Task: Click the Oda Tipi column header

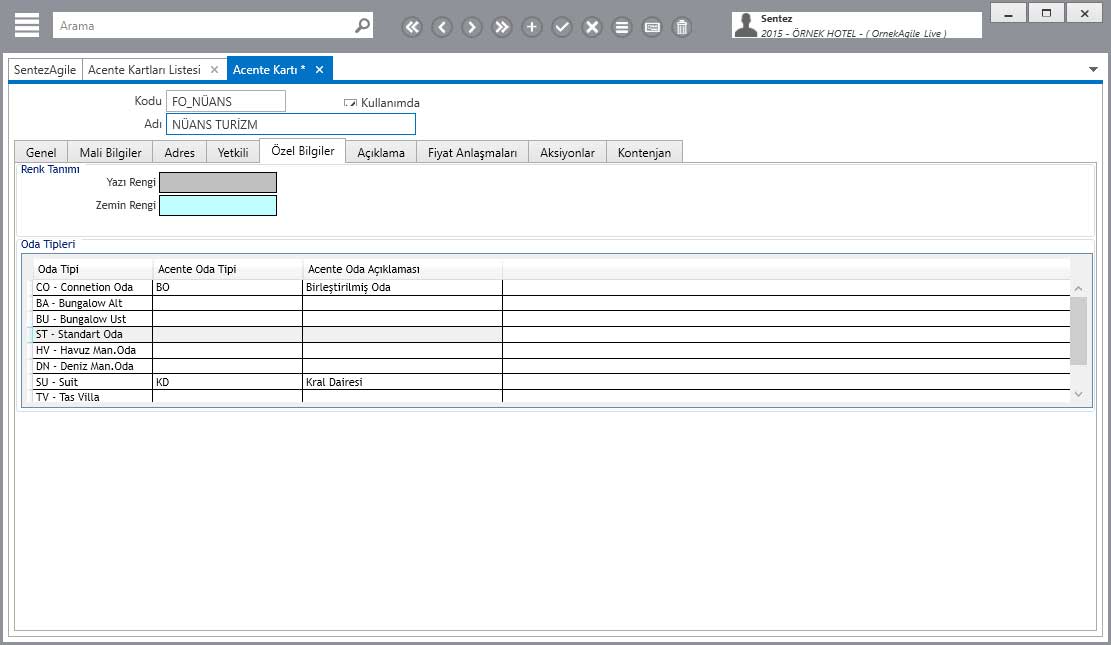Action: pyautogui.click(x=93, y=269)
